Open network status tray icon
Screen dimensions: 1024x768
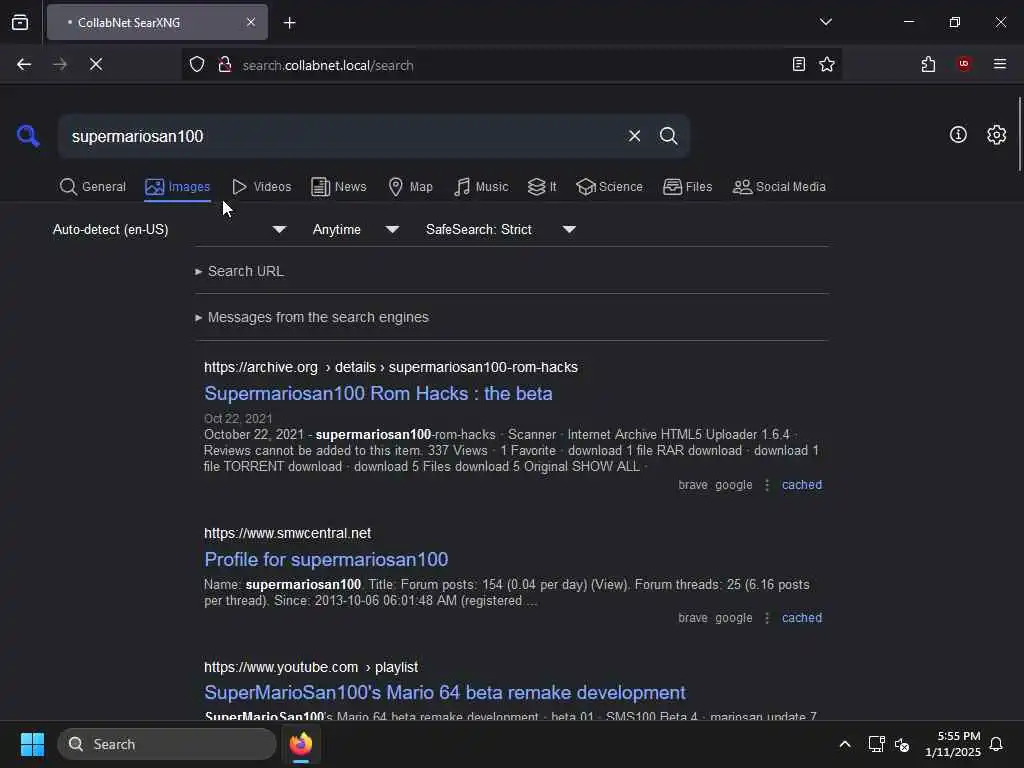coord(876,744)
